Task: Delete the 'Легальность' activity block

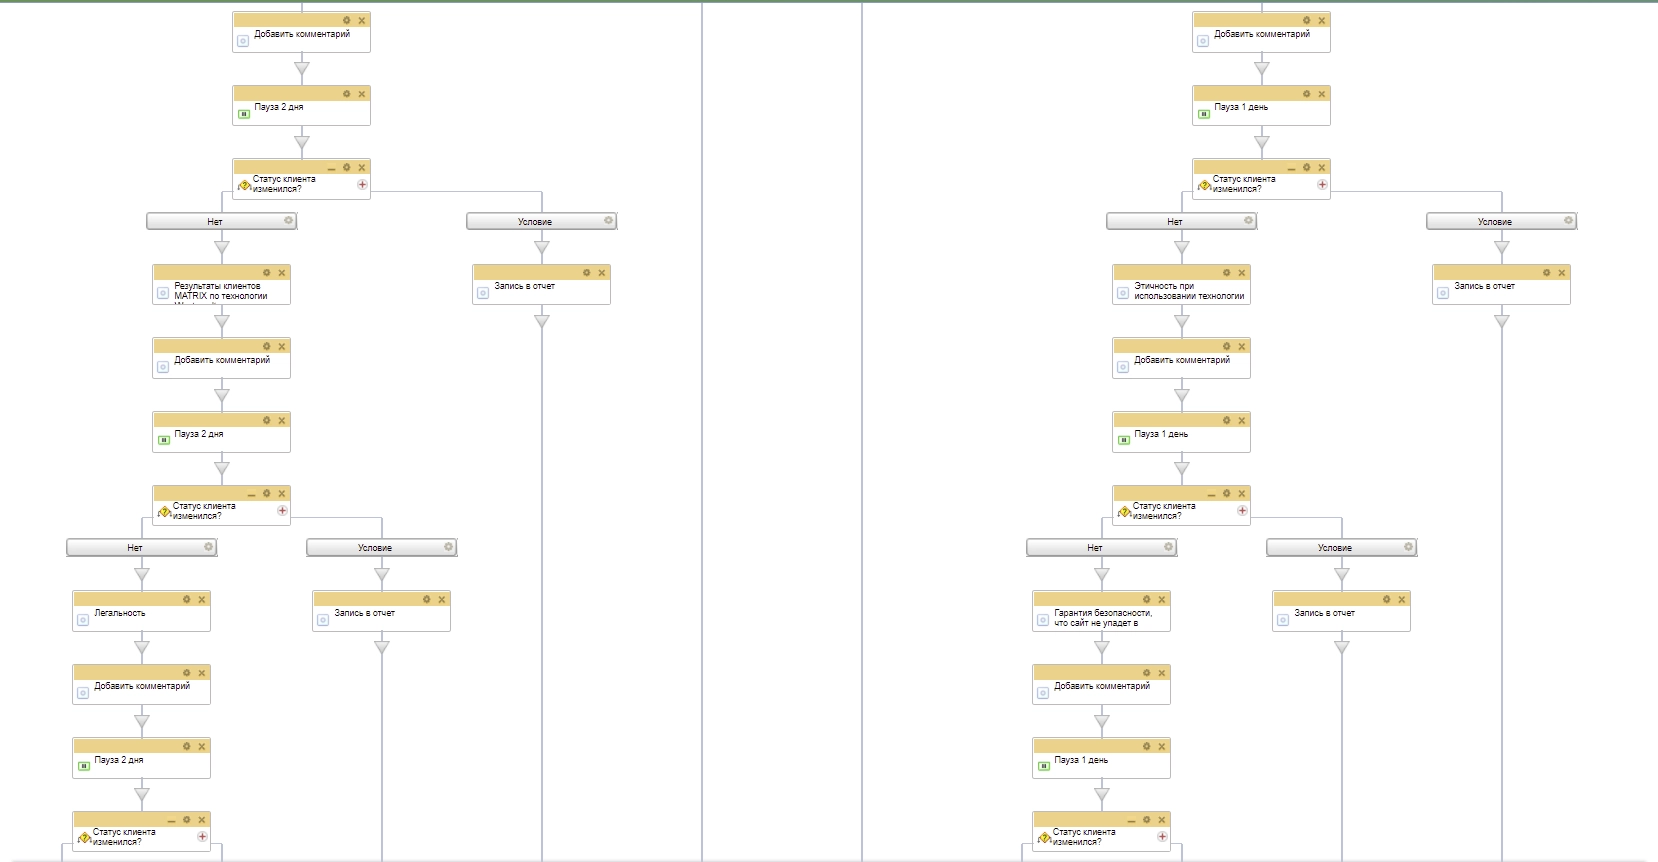Action: [x=202, y=599]
